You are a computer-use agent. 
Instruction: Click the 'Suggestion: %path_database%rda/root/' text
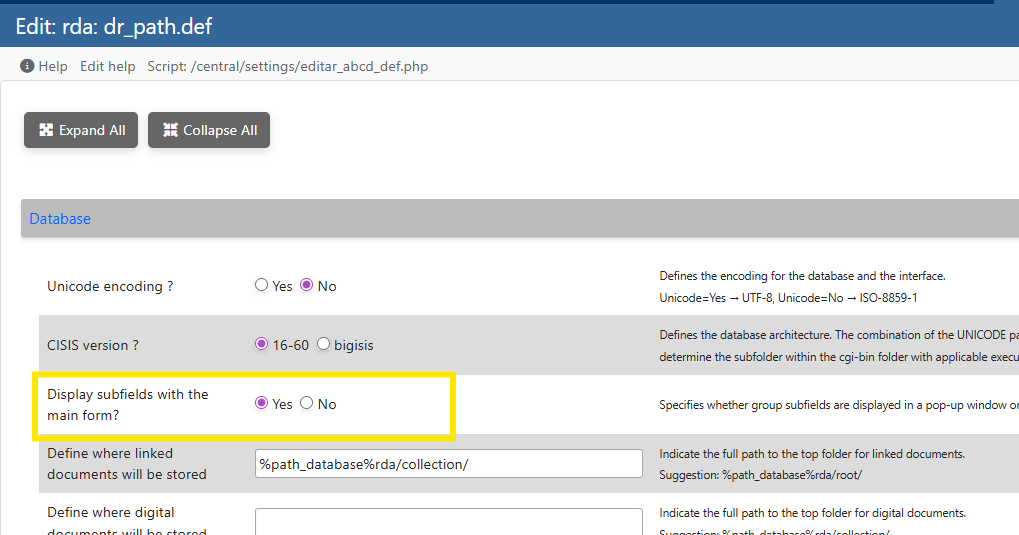click(760, 475)
